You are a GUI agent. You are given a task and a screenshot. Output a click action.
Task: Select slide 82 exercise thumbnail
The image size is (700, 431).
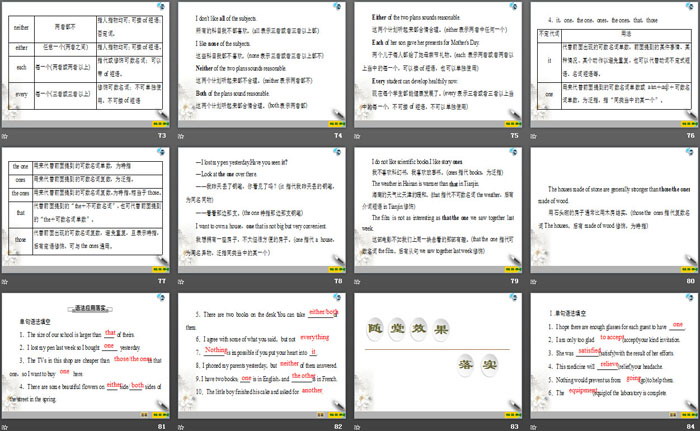[x=262, y=356]
